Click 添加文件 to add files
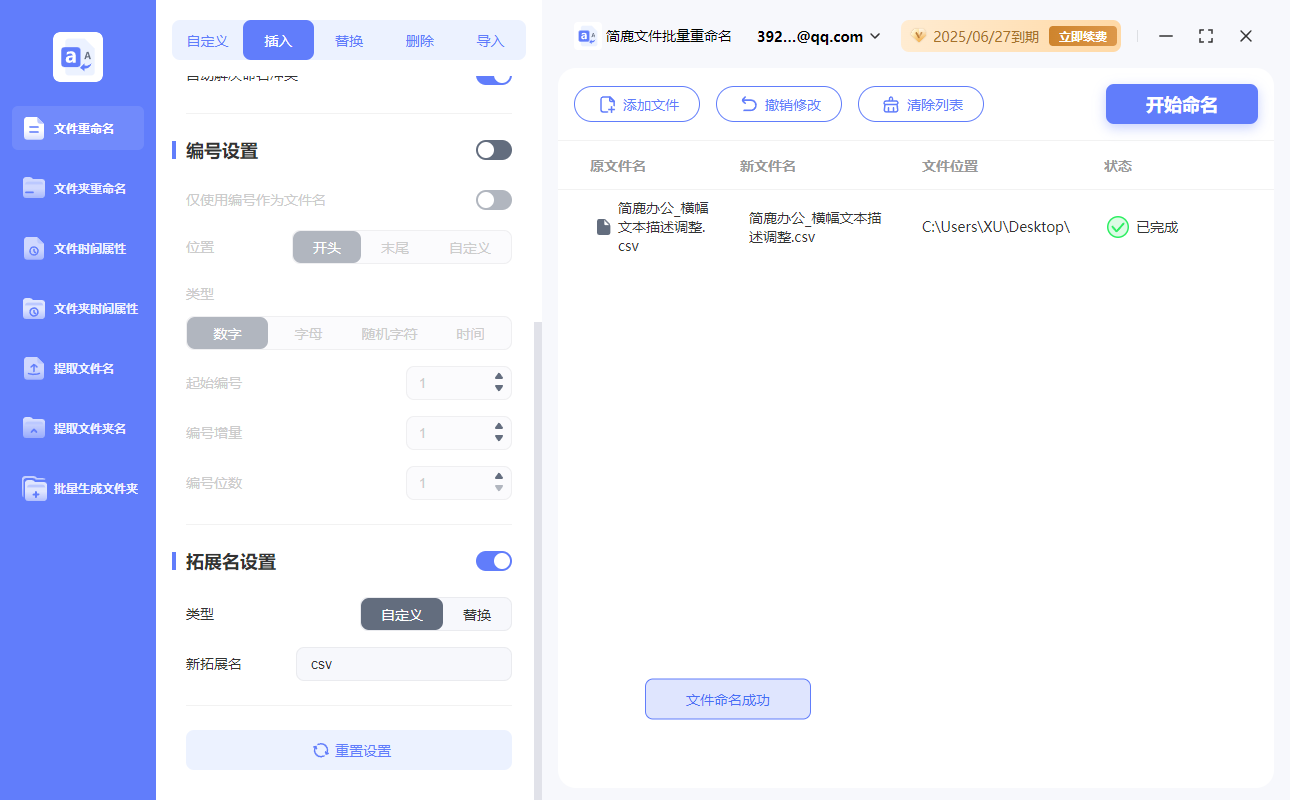 pyautogui.click(x=637, y=104)
